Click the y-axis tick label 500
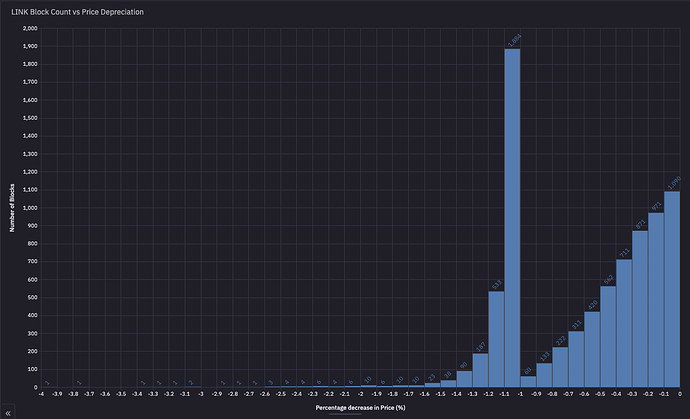This screenshot has height=419, width=690. pyautogui.click(x=33, y=298)
